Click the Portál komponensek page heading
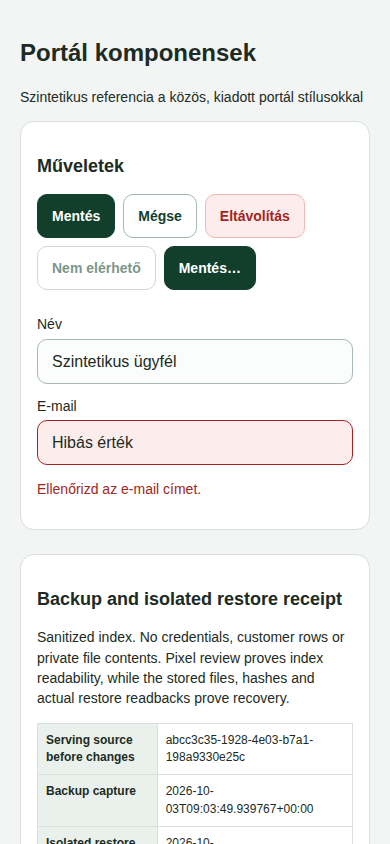390x844 pixels. tap(138, 53)
